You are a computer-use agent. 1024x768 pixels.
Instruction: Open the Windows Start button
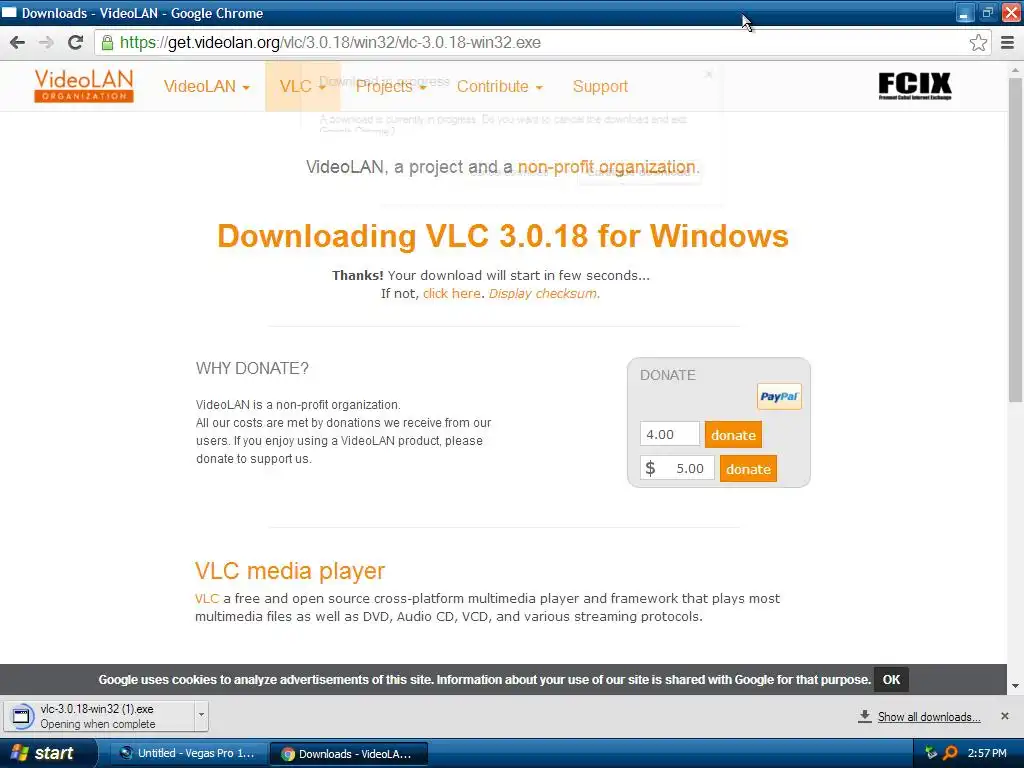click(x=47, y=753)
